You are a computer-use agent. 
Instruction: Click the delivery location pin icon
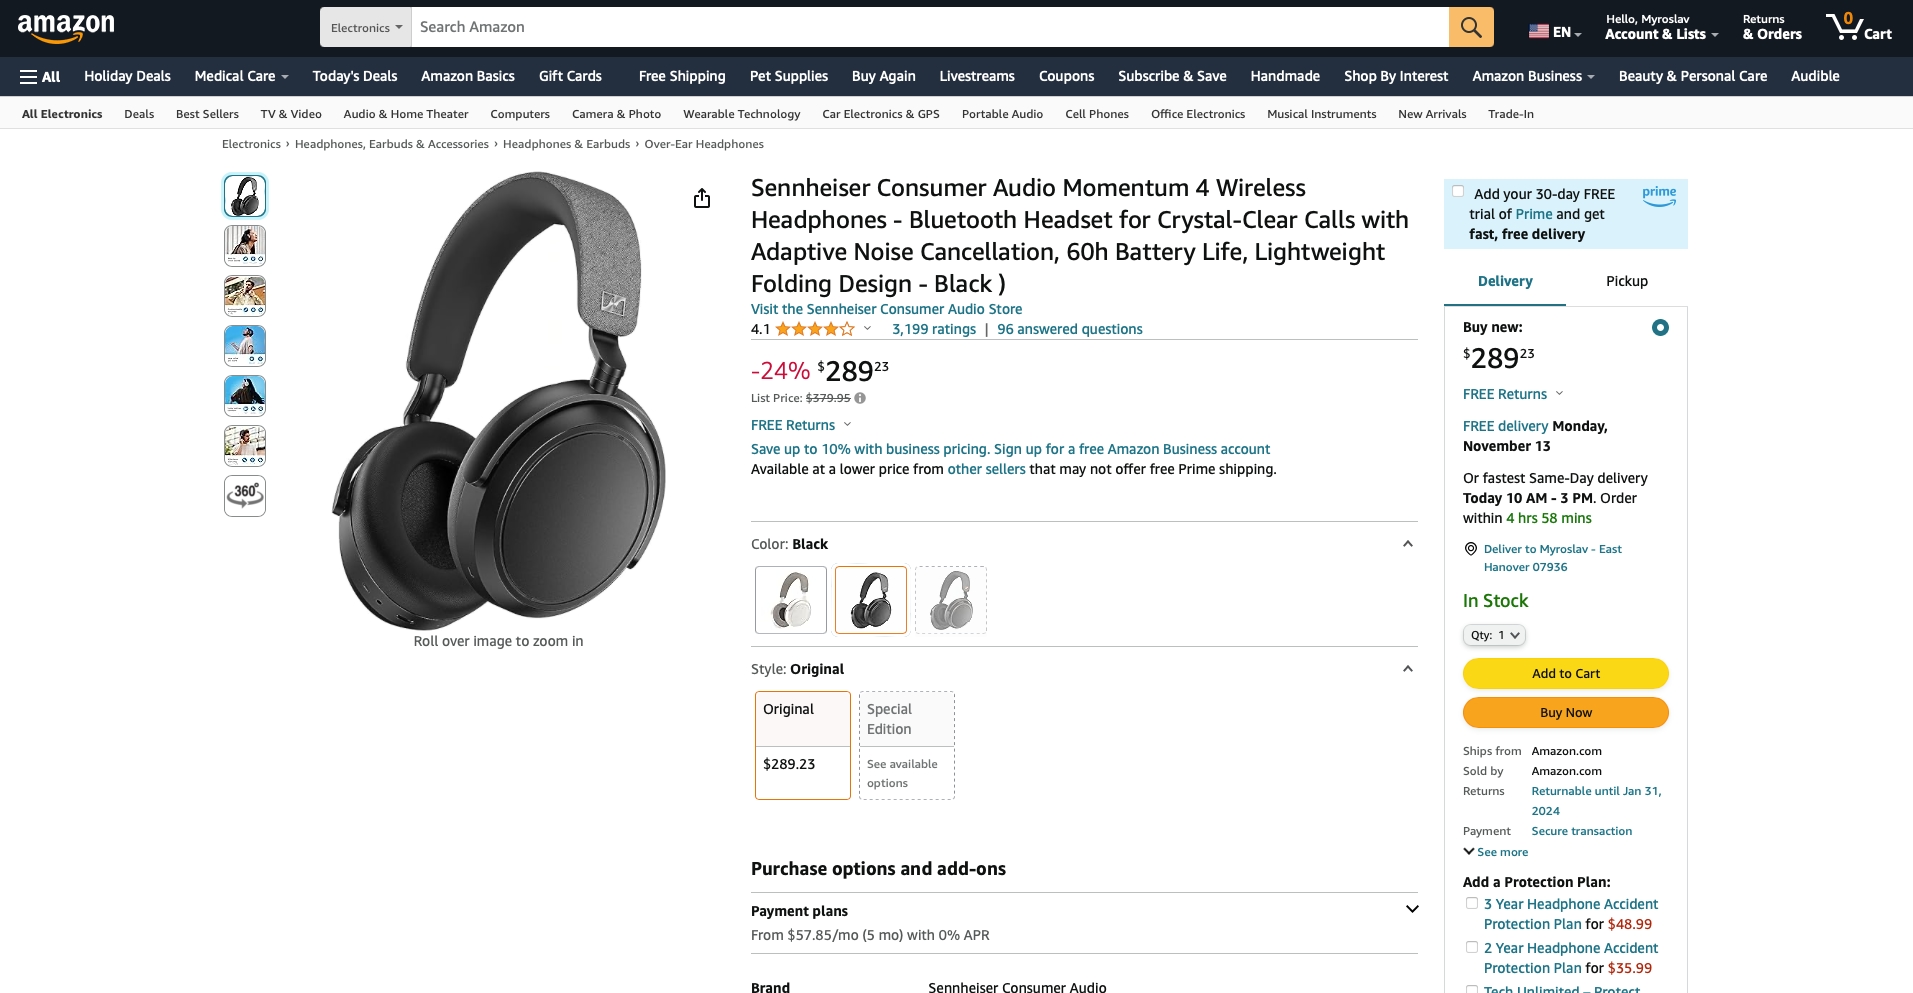tap(1471, 549)
